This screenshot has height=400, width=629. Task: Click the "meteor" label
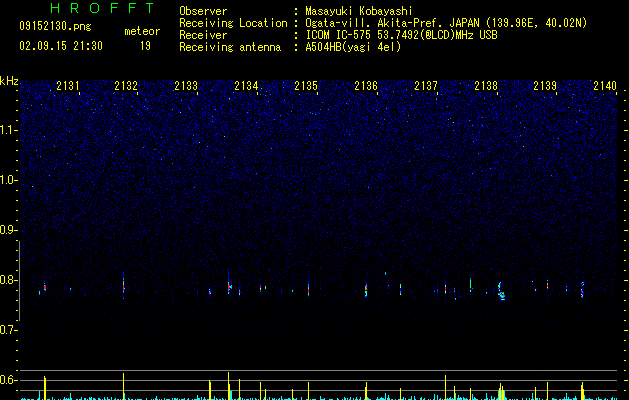142,31
